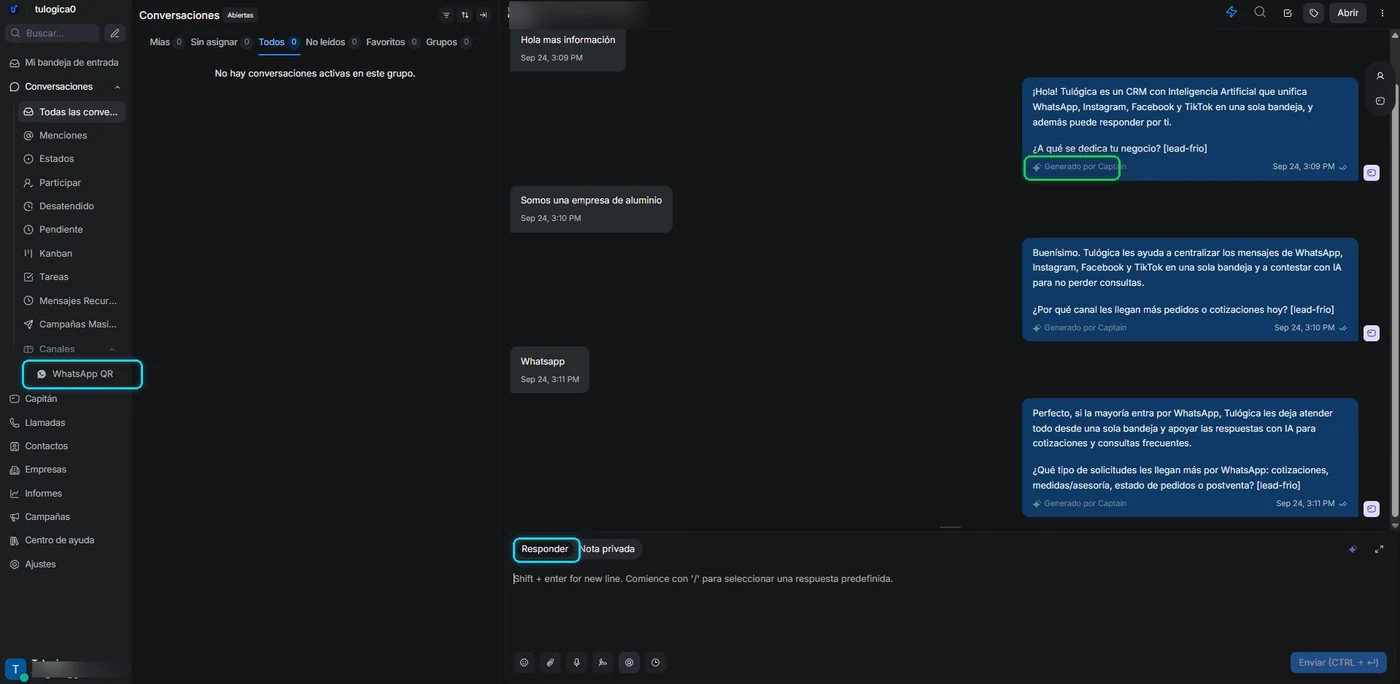1400x684 pixels.
Task: Click the microphone record audio icon
Action: click(x=576, y=662)
